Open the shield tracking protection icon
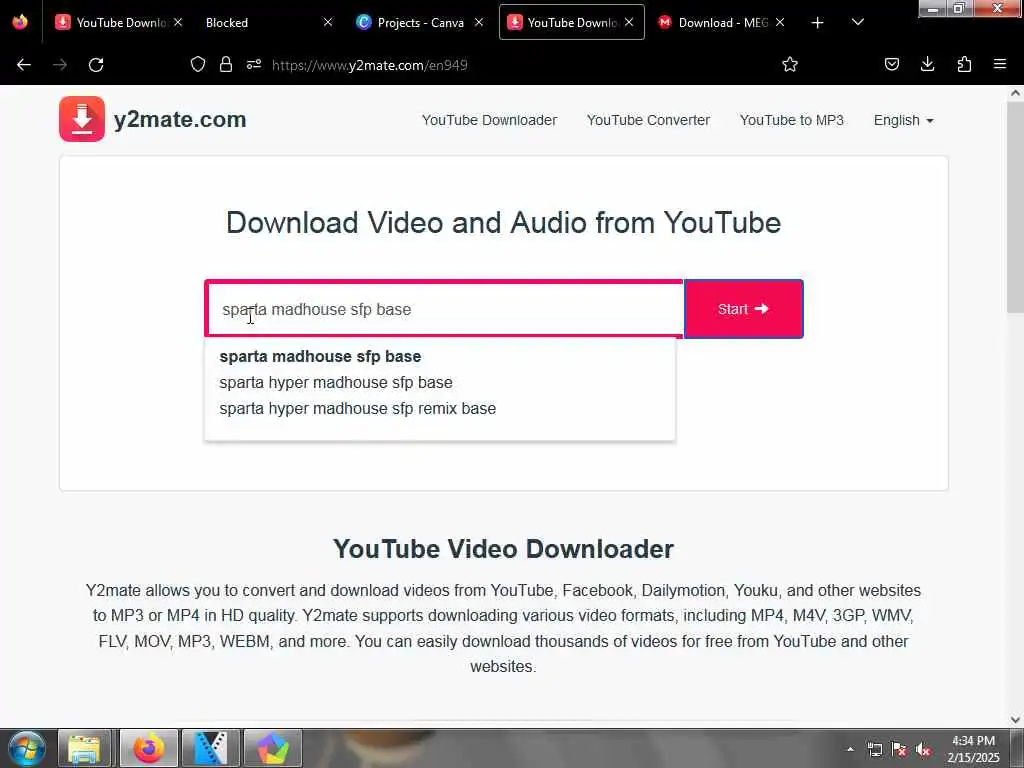Screen dimensions: 1024x768 coord(198,64)
